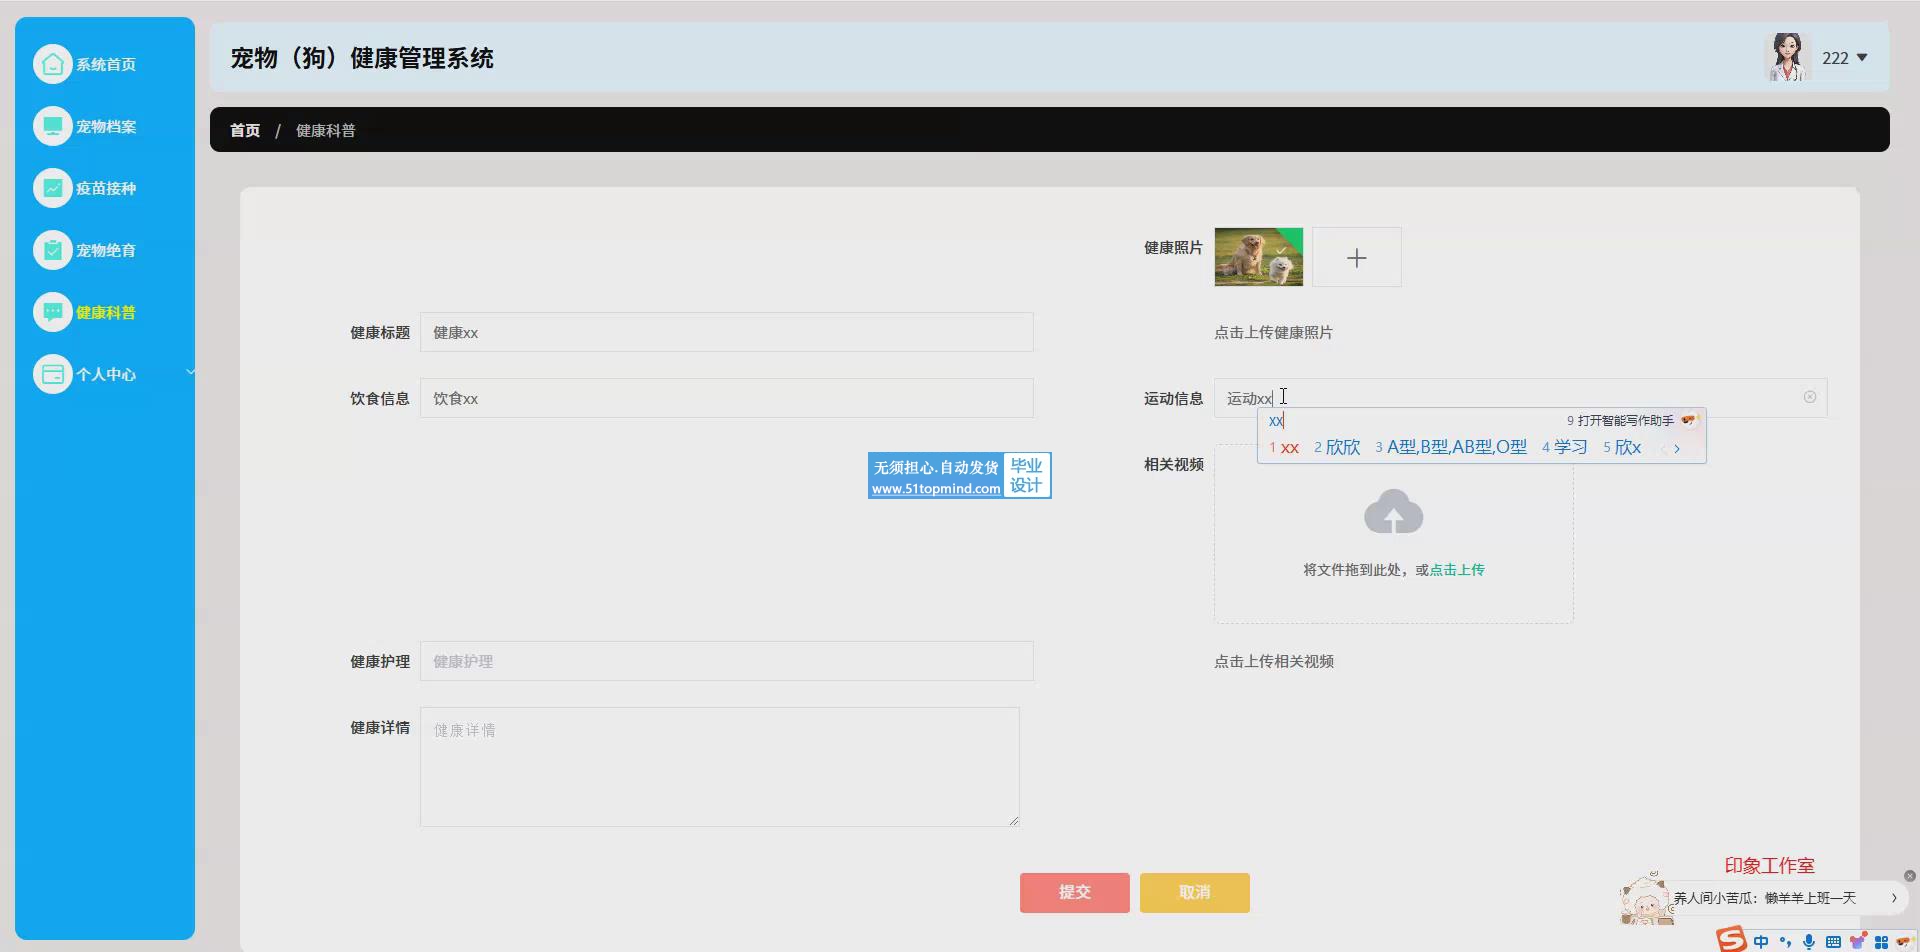
Task: Click the uploaded dog photo thumbnail
Action: click(1258, 258)
